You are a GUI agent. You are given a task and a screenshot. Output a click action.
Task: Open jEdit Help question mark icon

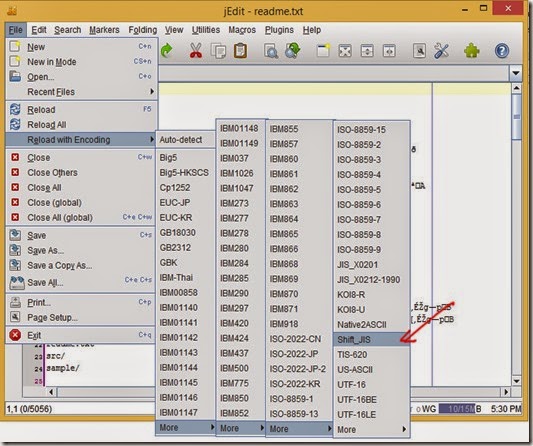(502, 51)
